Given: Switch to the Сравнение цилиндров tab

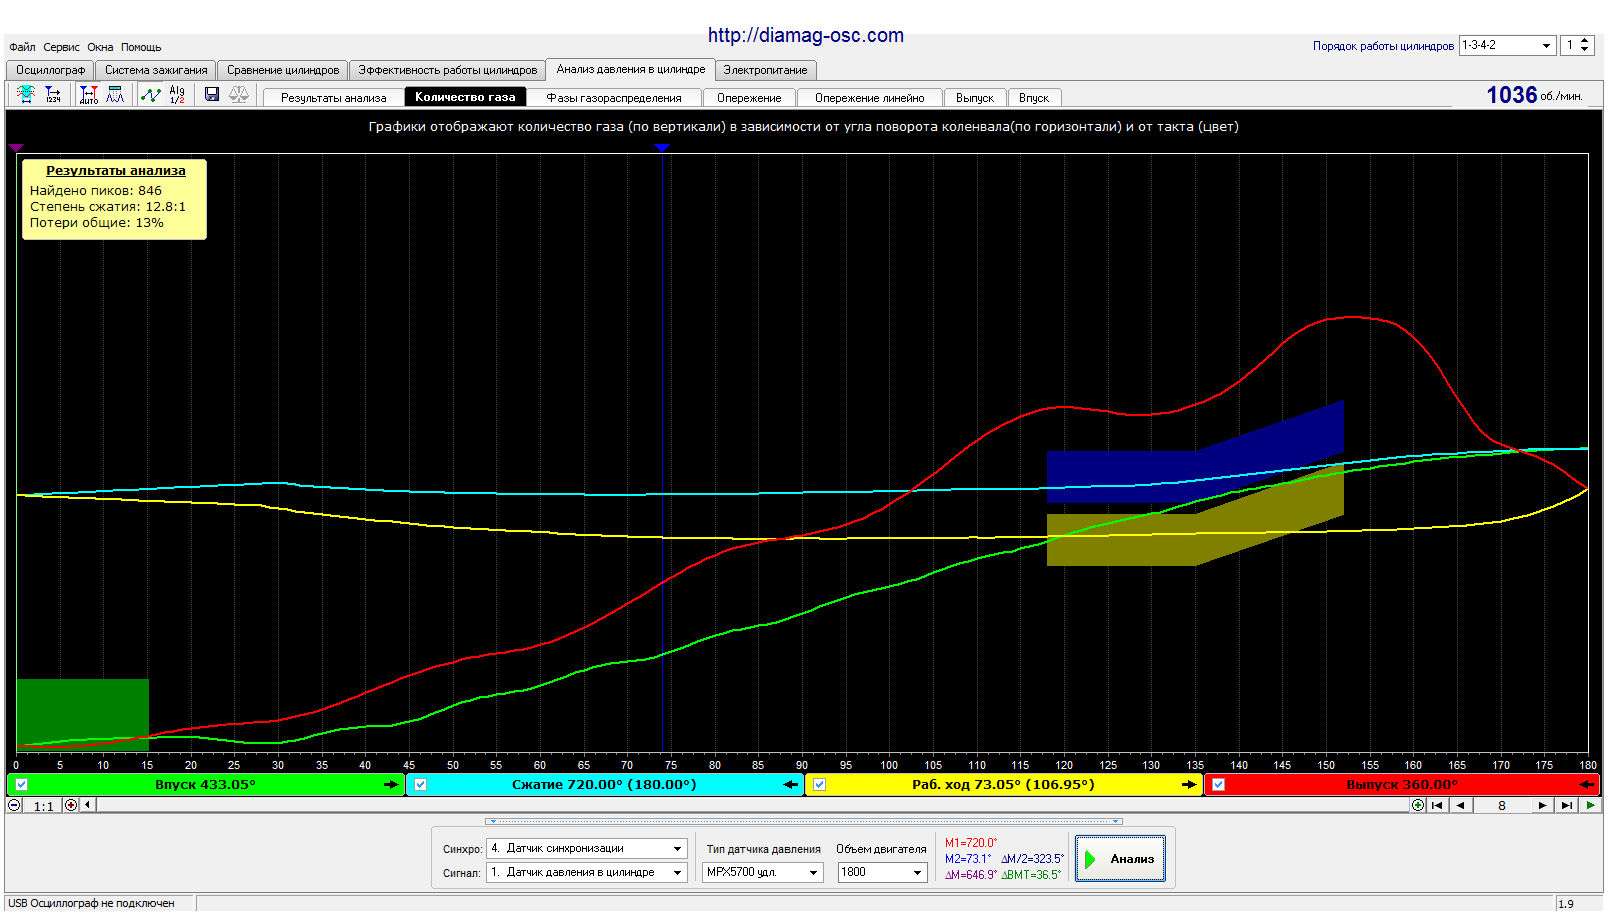Looking at the screenshot, I should pyautogui.click(x=283, y=70).
